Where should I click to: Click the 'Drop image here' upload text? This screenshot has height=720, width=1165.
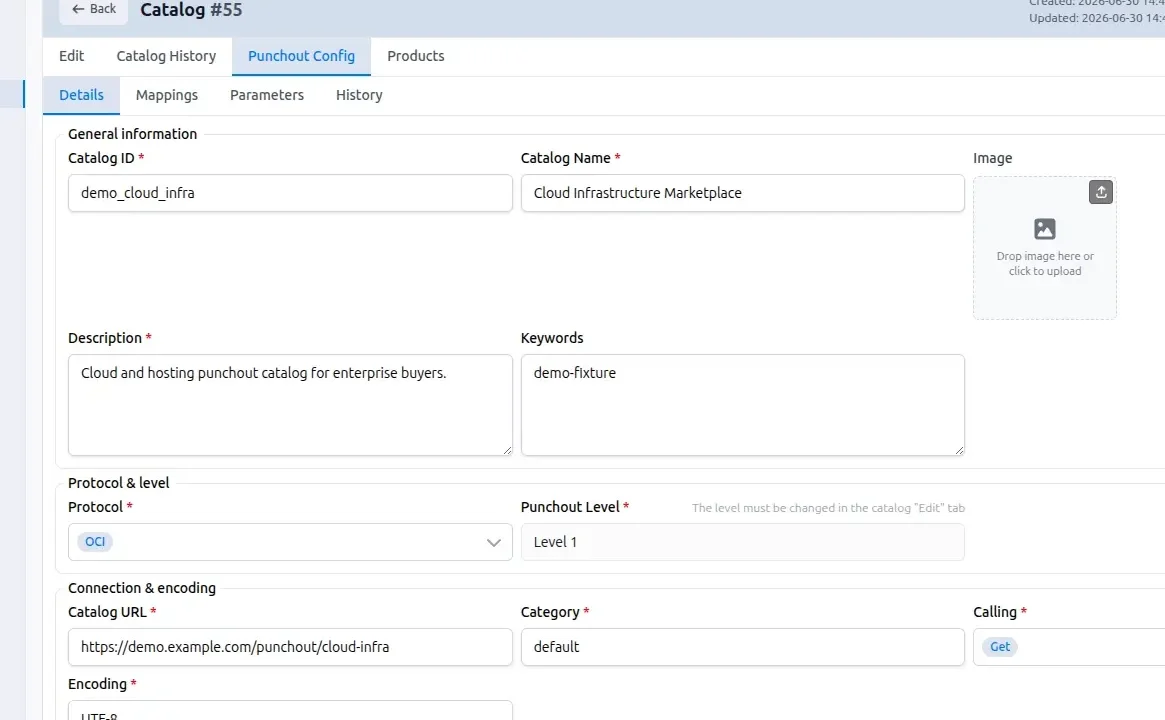pos(1045,264)
